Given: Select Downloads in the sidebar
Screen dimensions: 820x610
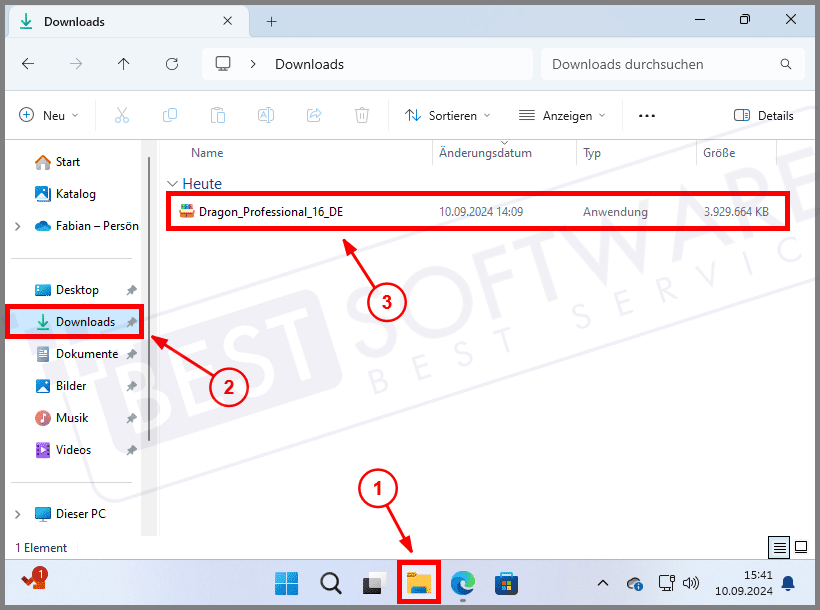Looking at the screenshot, I should coord(84,322).
